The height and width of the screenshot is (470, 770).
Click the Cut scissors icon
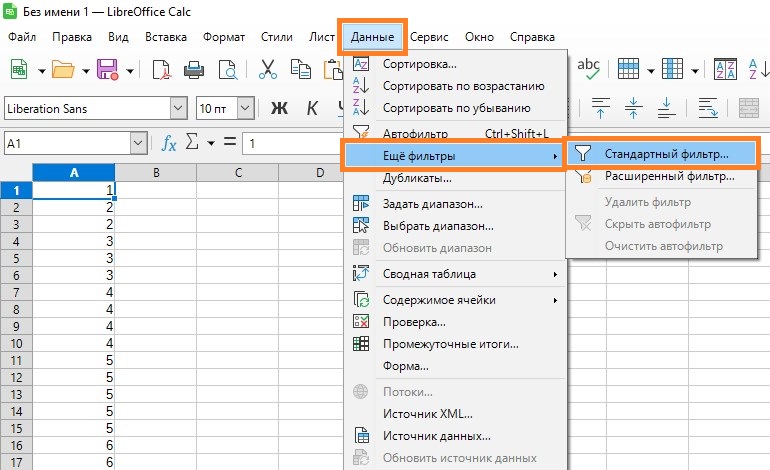click(x=268, y=70)
